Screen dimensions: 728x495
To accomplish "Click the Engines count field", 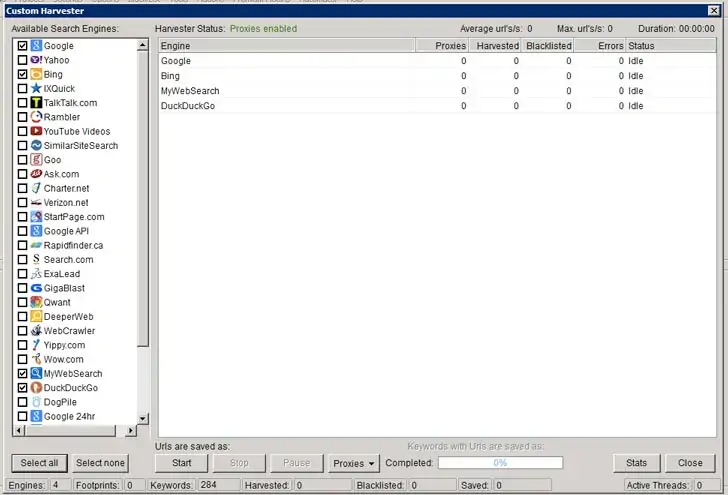I will click(60, 485).
